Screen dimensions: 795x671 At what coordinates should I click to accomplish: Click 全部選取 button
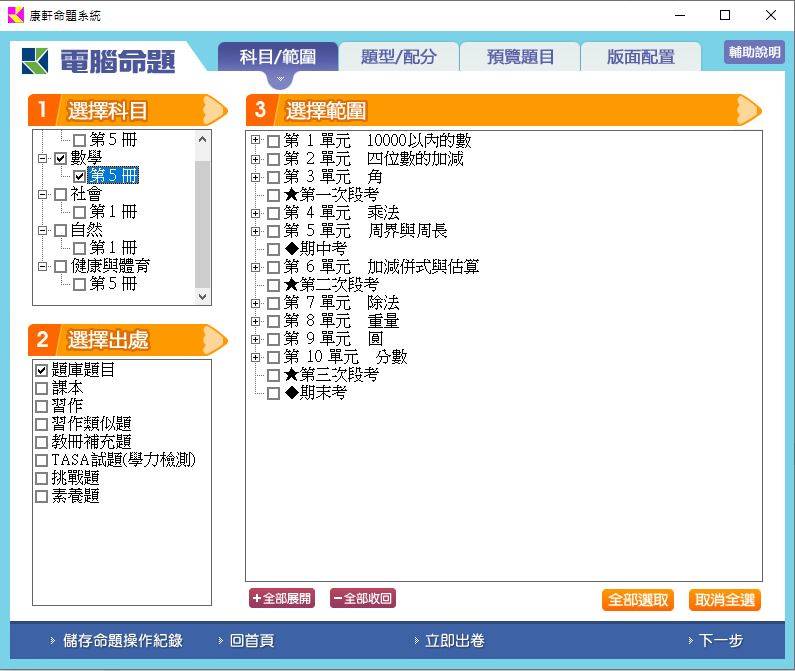(x=638, y=600)
